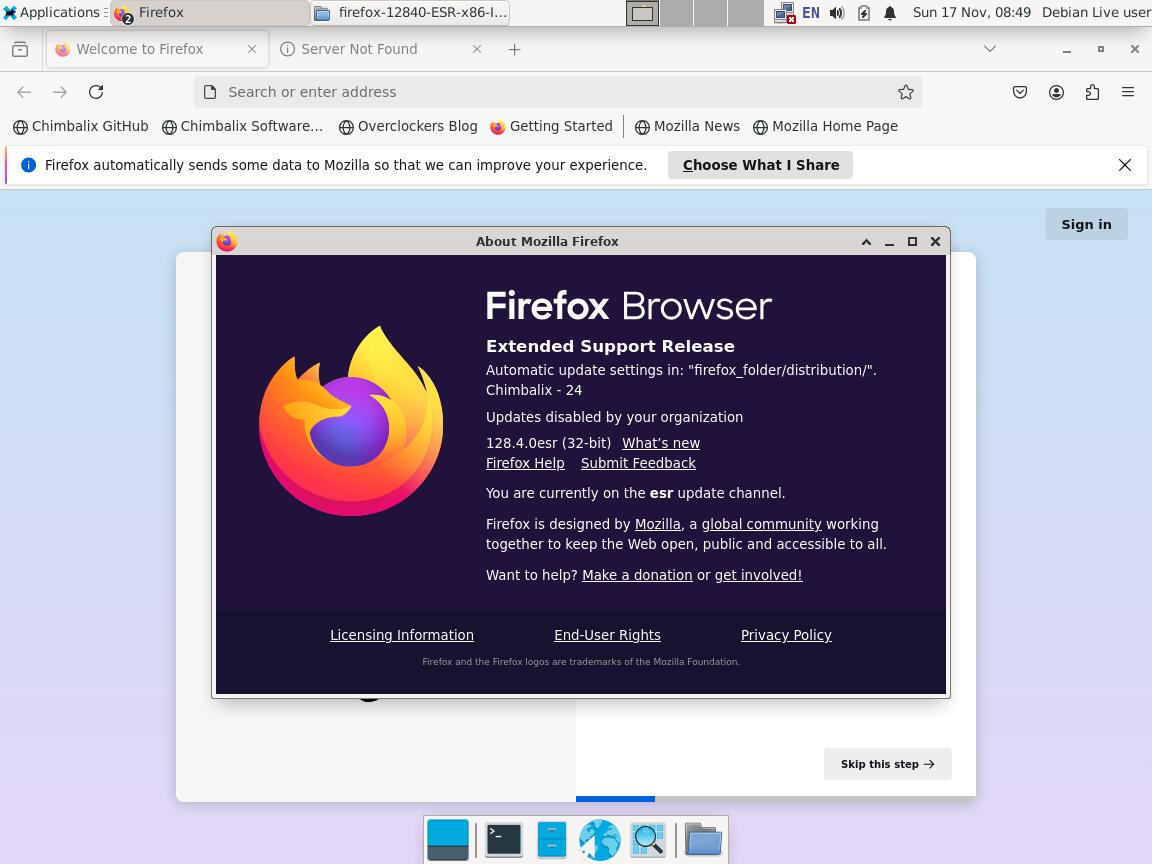Screen dimensions: 1152x864
Task: Open the What's new link
Action: pyautogui.click(x=660, y=443)
